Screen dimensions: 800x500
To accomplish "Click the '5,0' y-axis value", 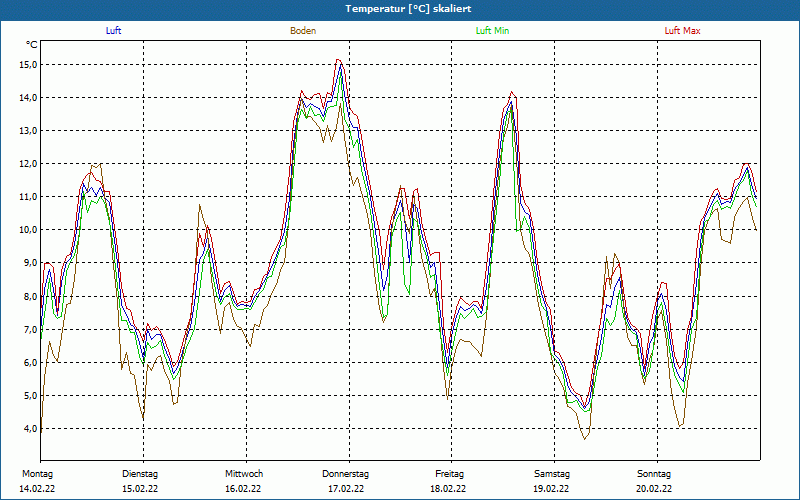I will 31,396.
